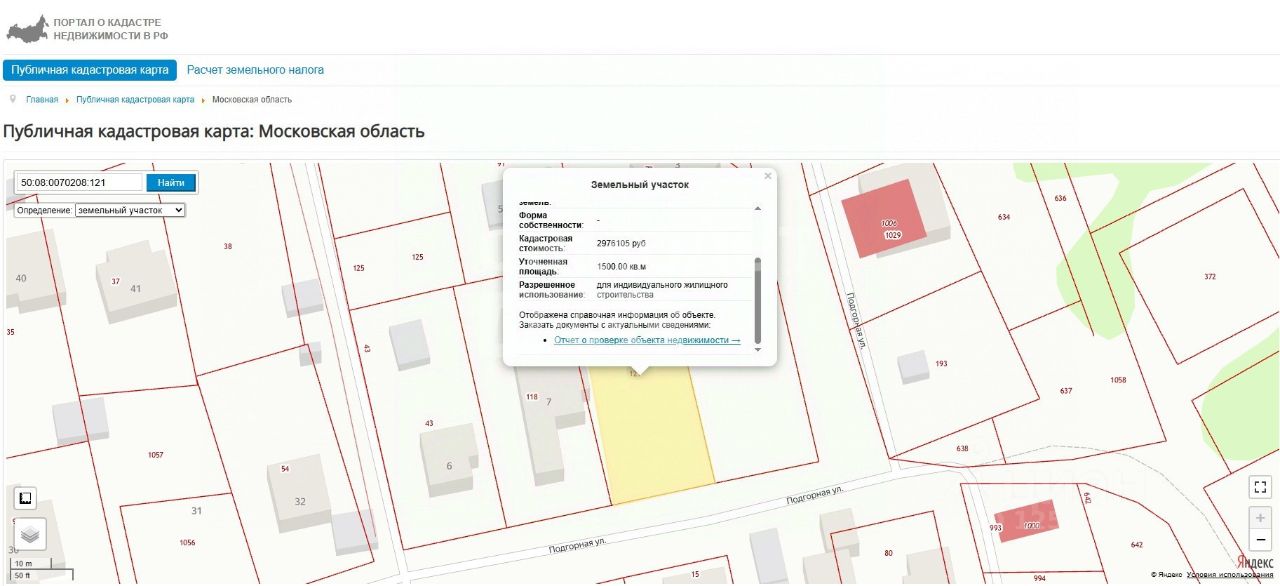Image resolution: width=1280 pixels, height=586 pixels.
Task: Open the map layers selector
Action: pos(30,534)
